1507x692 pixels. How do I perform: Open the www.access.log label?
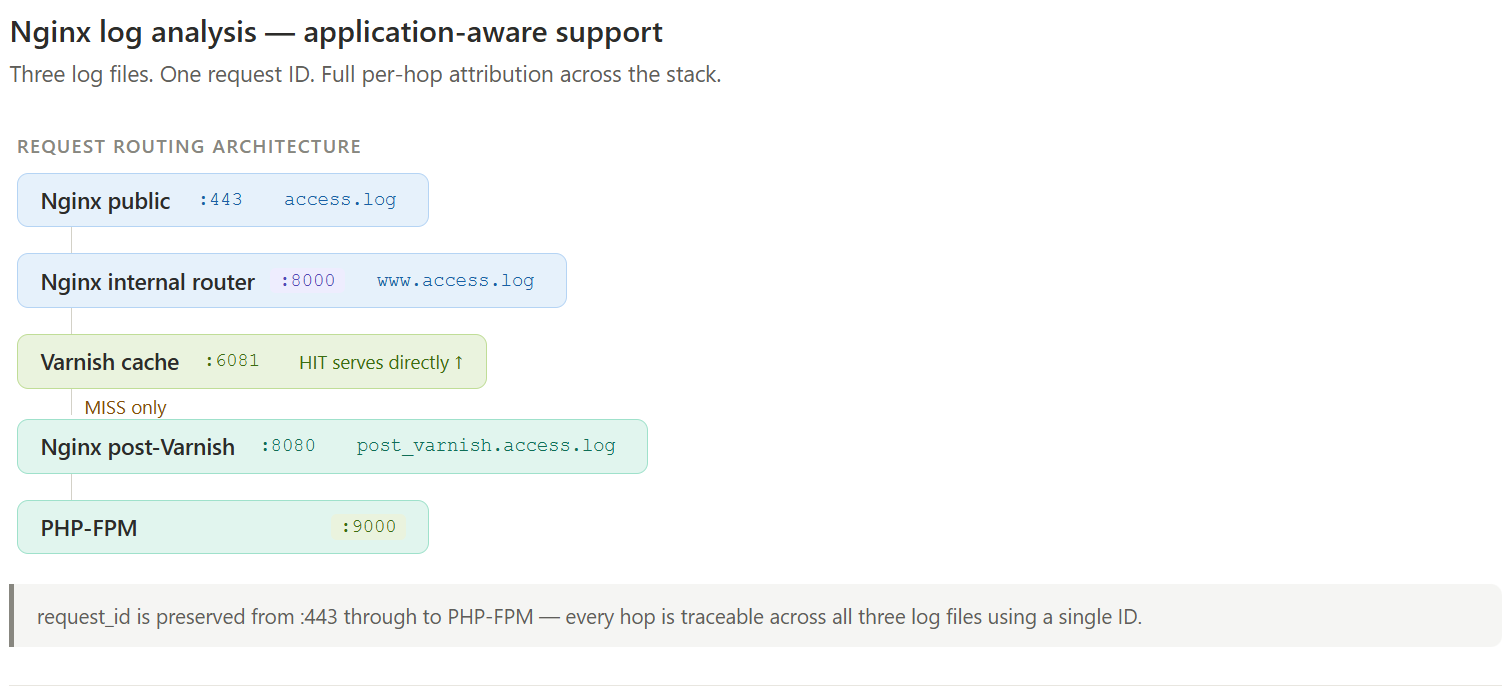click(x=455, y=281)
